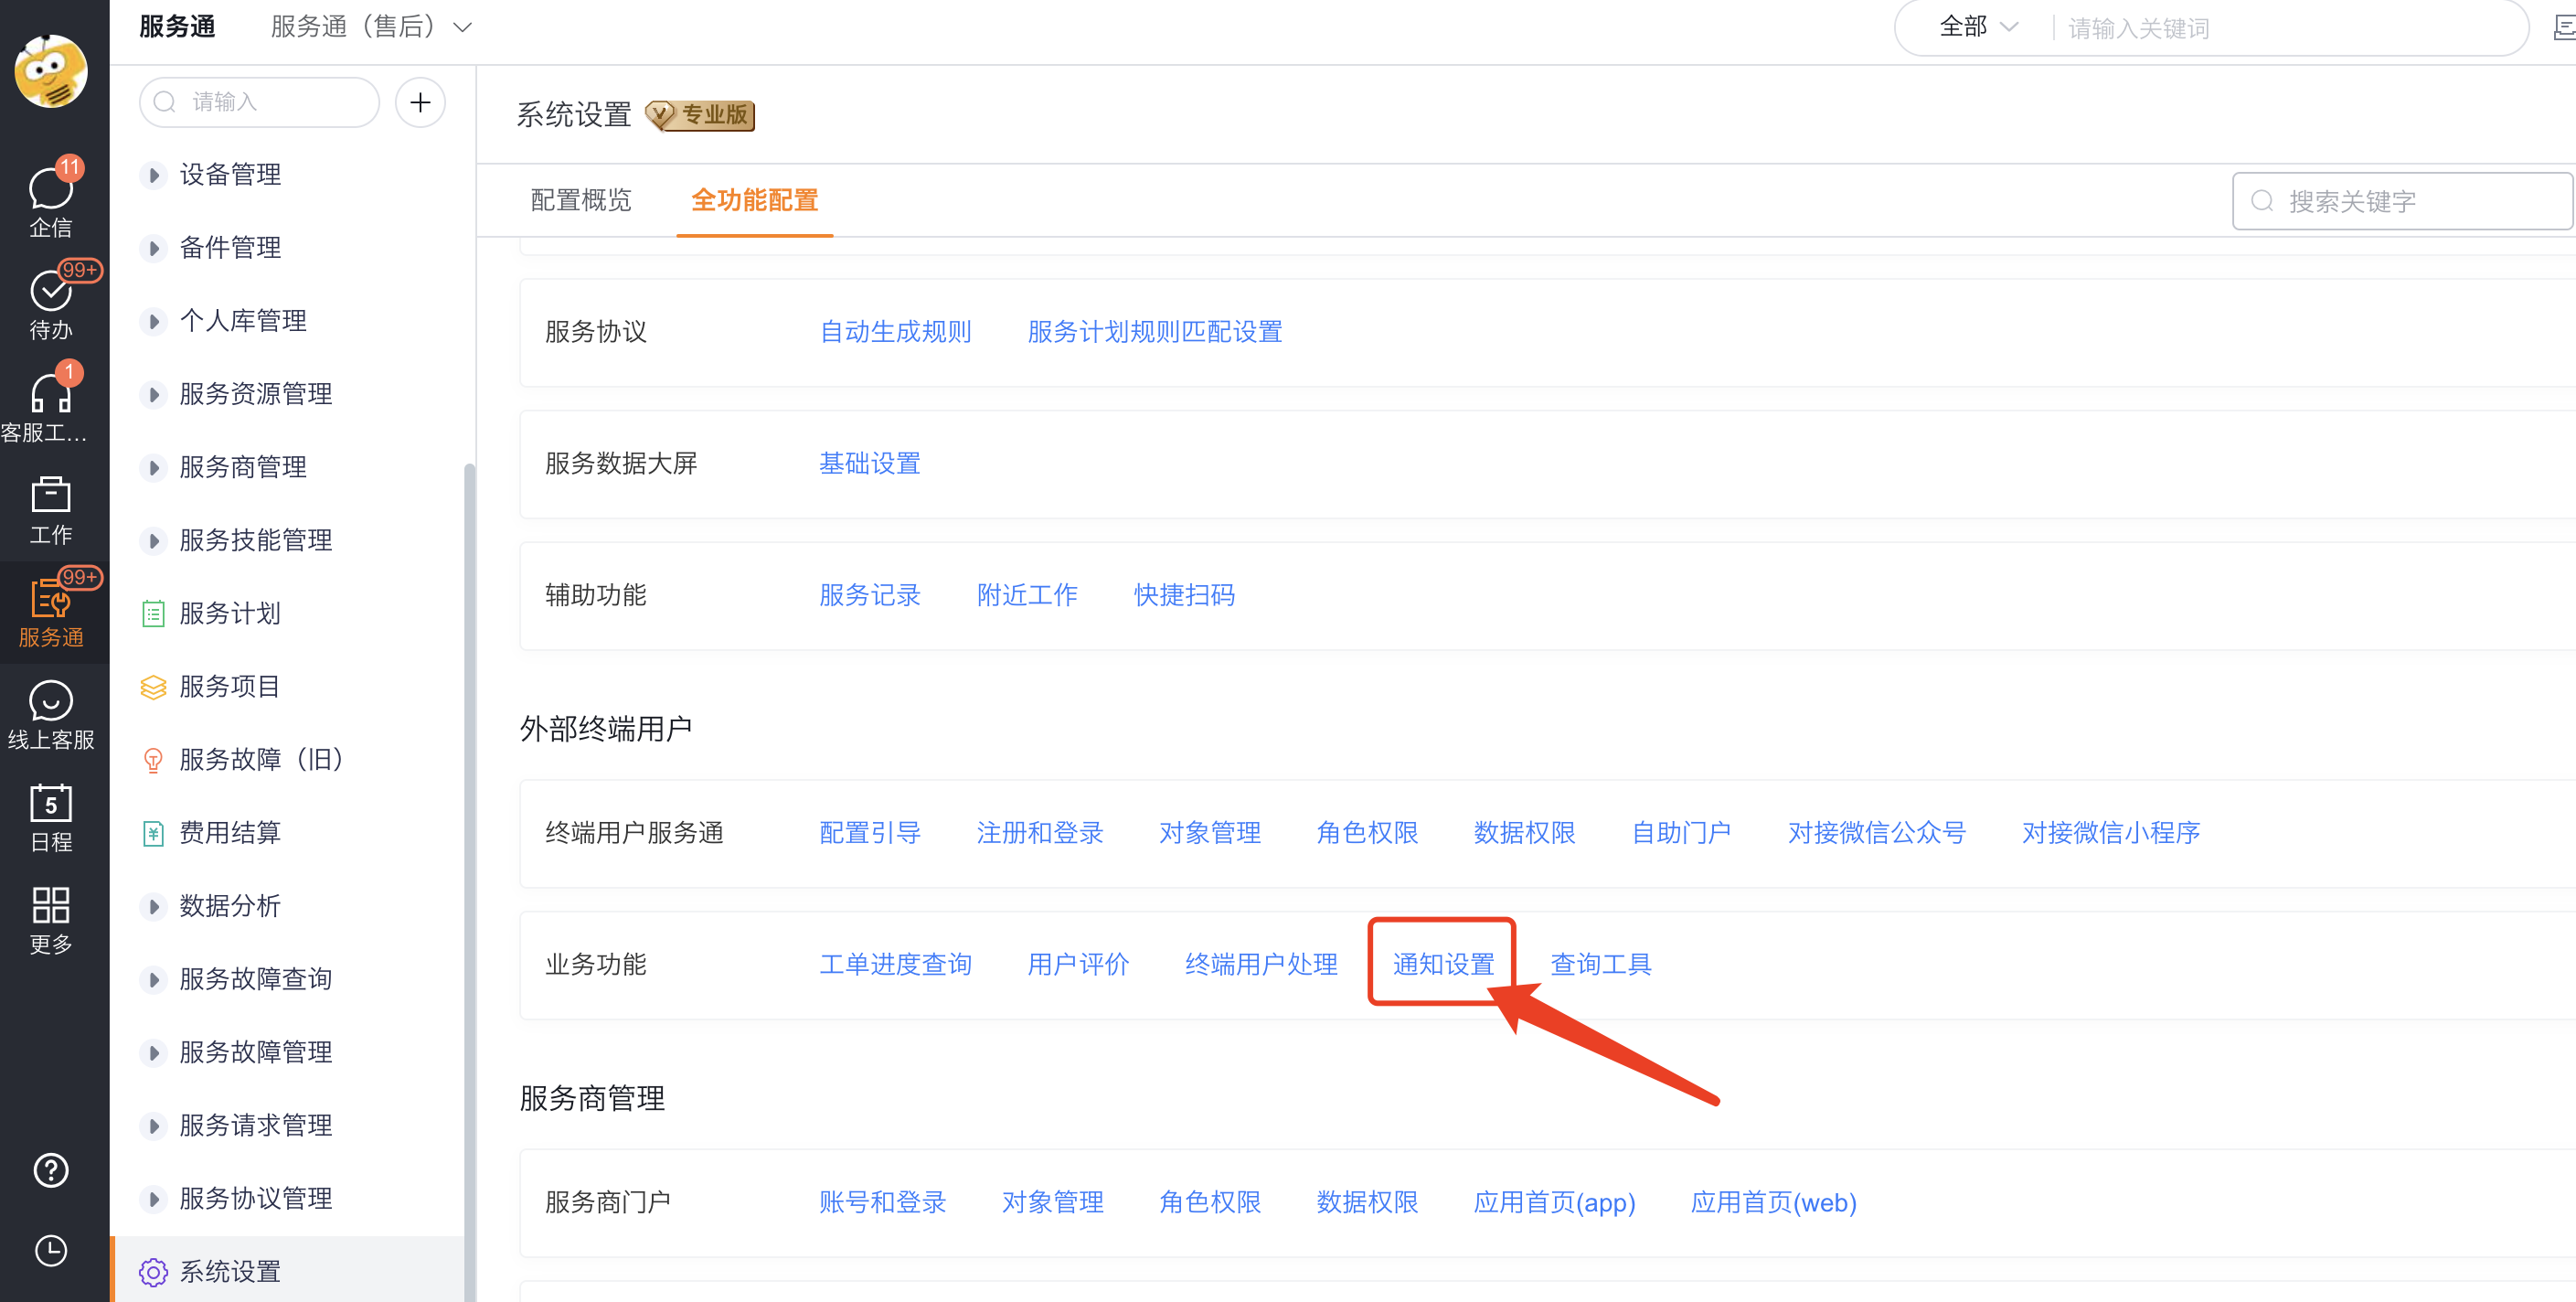The width and height of the screenshot is (2576, 1302).
Task: Click the history clock icon
Action: 50,1250
